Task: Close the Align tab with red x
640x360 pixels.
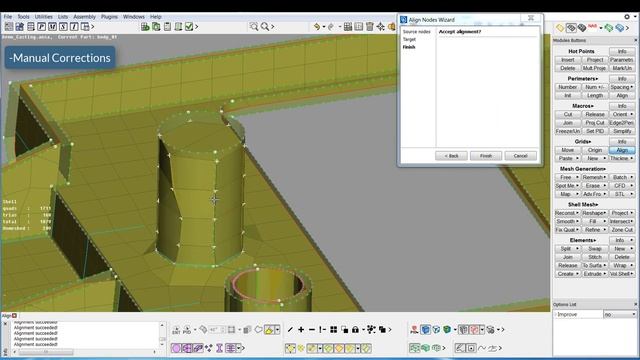Action: coord(14,316)
